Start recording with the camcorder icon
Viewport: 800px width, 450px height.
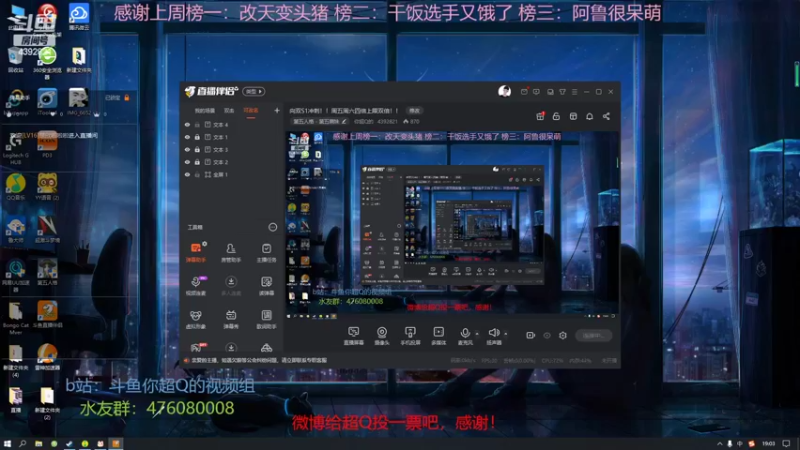pos(530,335)
